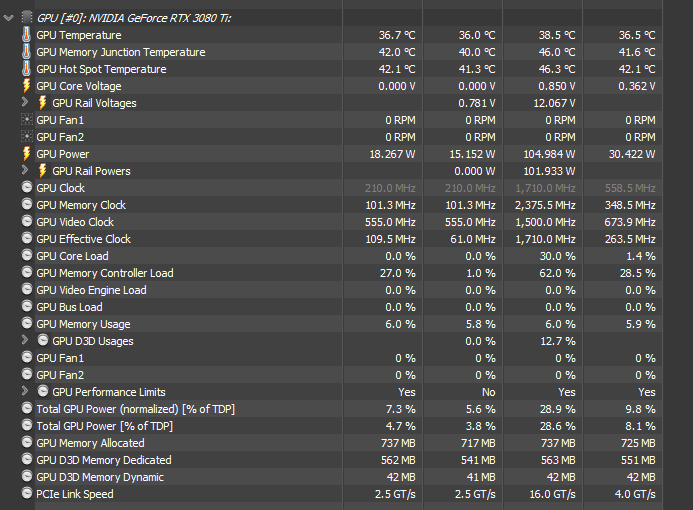Click gauge icon beside GPU Video Engine Load

point(27,289)
